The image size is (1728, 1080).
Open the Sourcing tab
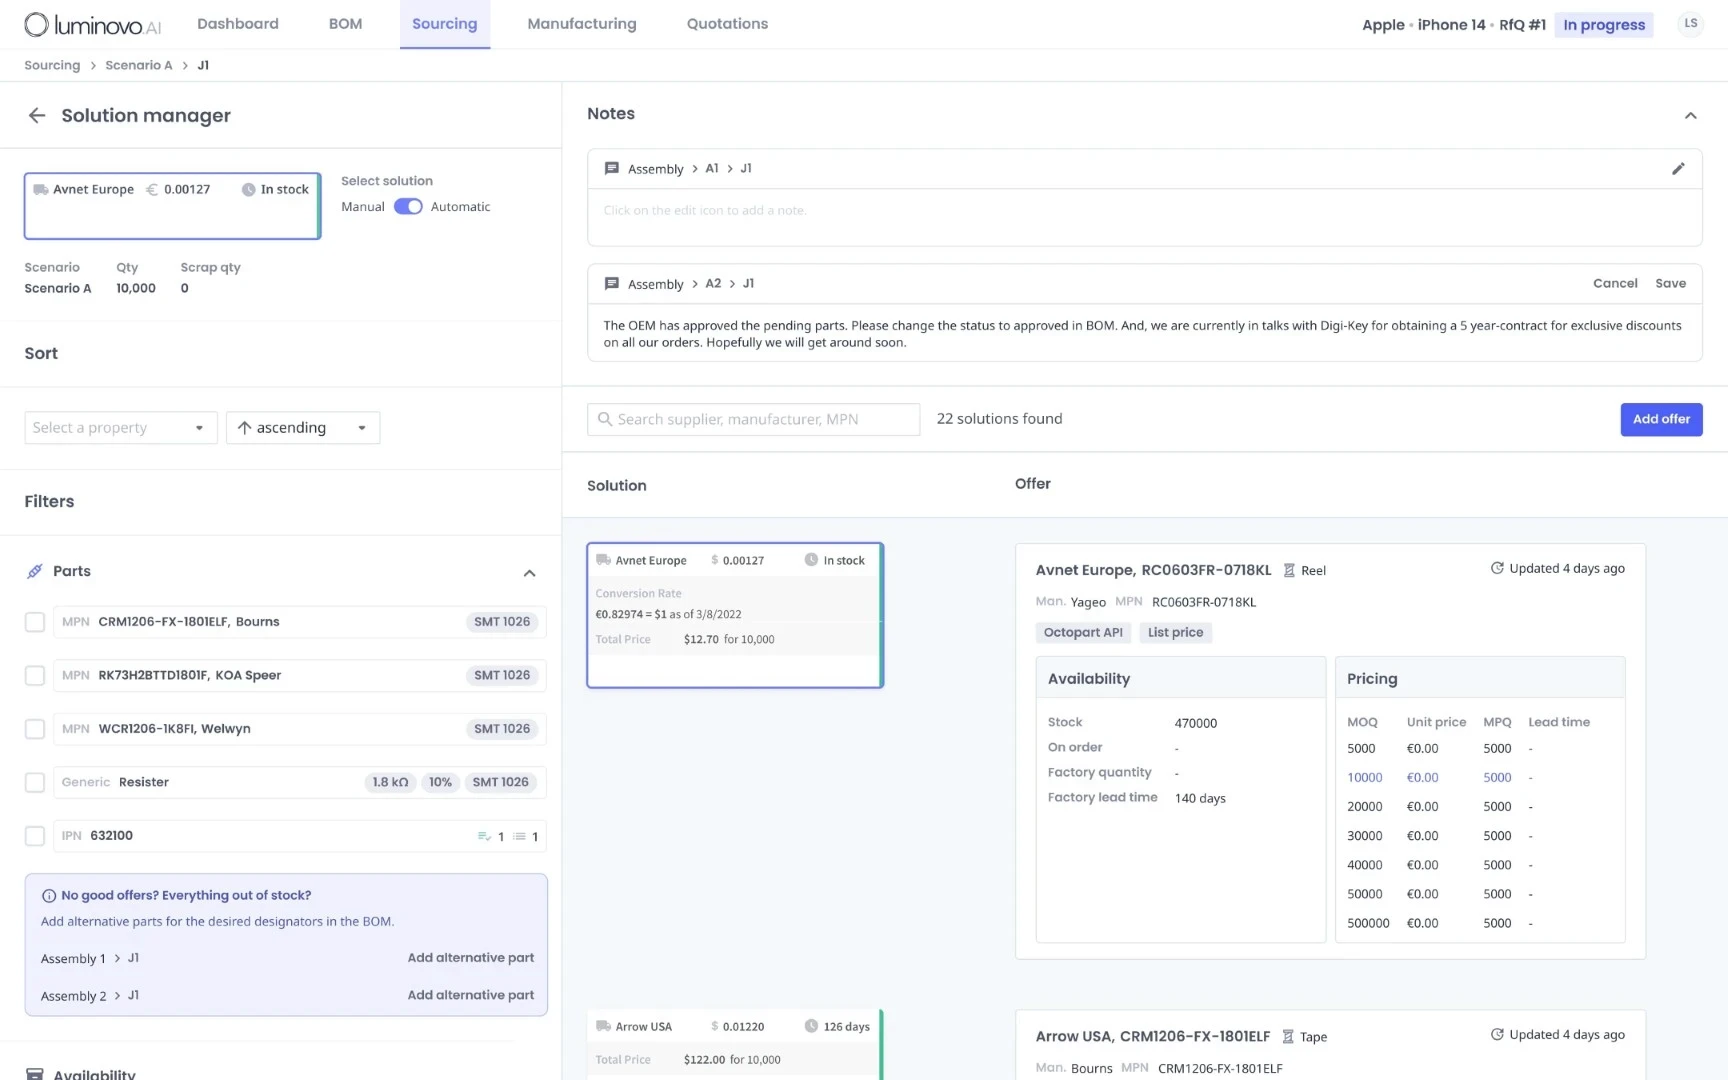point(445,24)
